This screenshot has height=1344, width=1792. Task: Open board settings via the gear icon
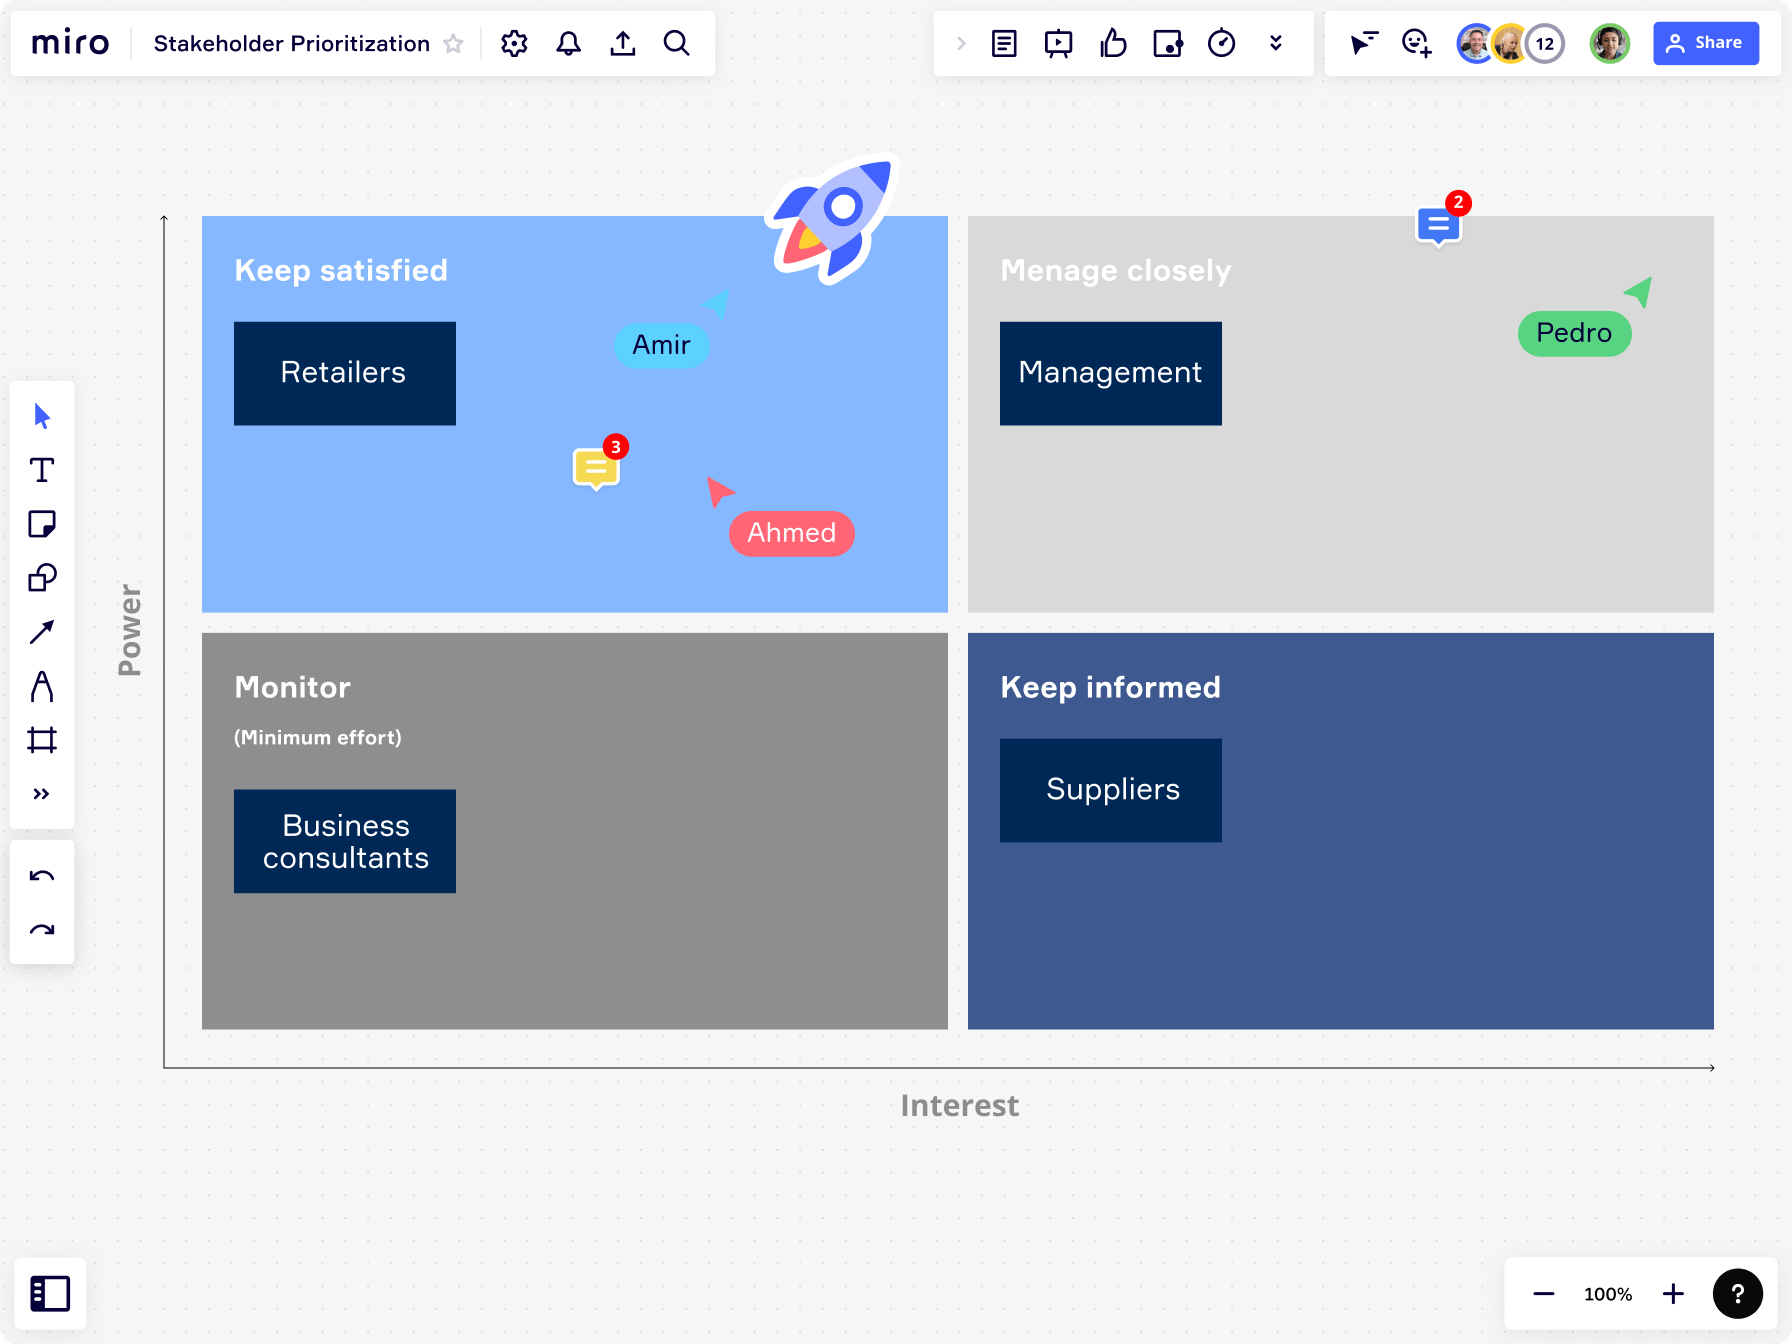pos(514,43)
